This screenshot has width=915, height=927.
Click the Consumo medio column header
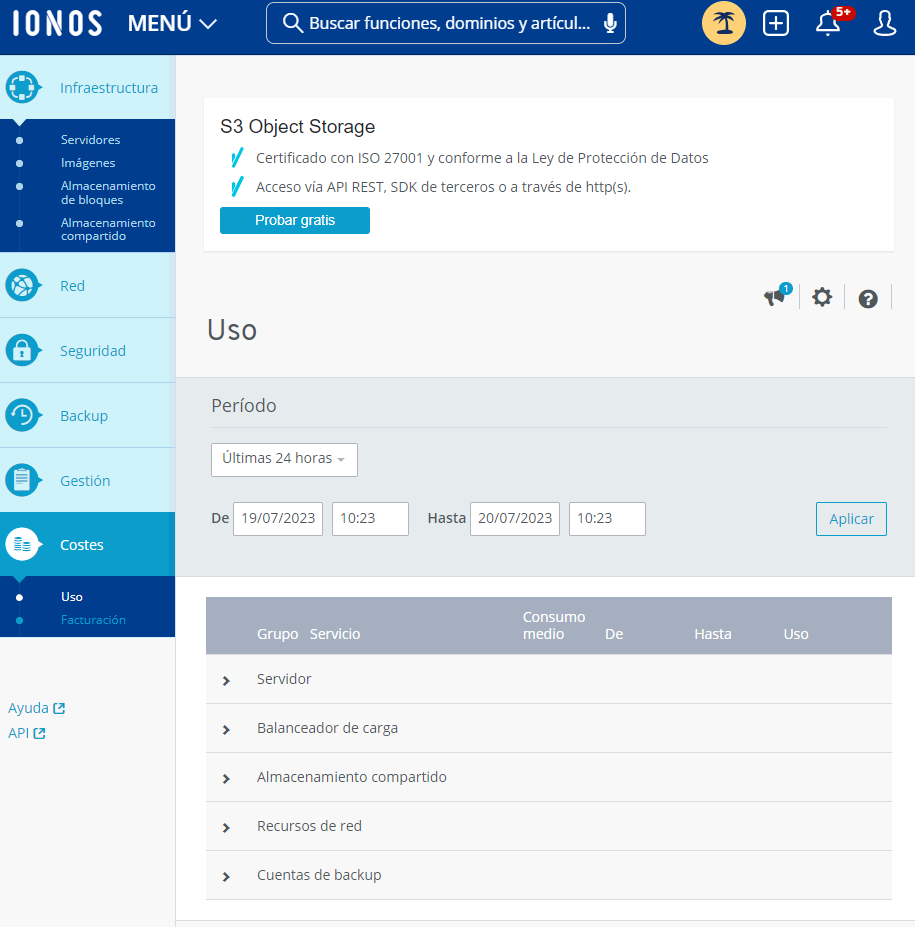point(554,625)
